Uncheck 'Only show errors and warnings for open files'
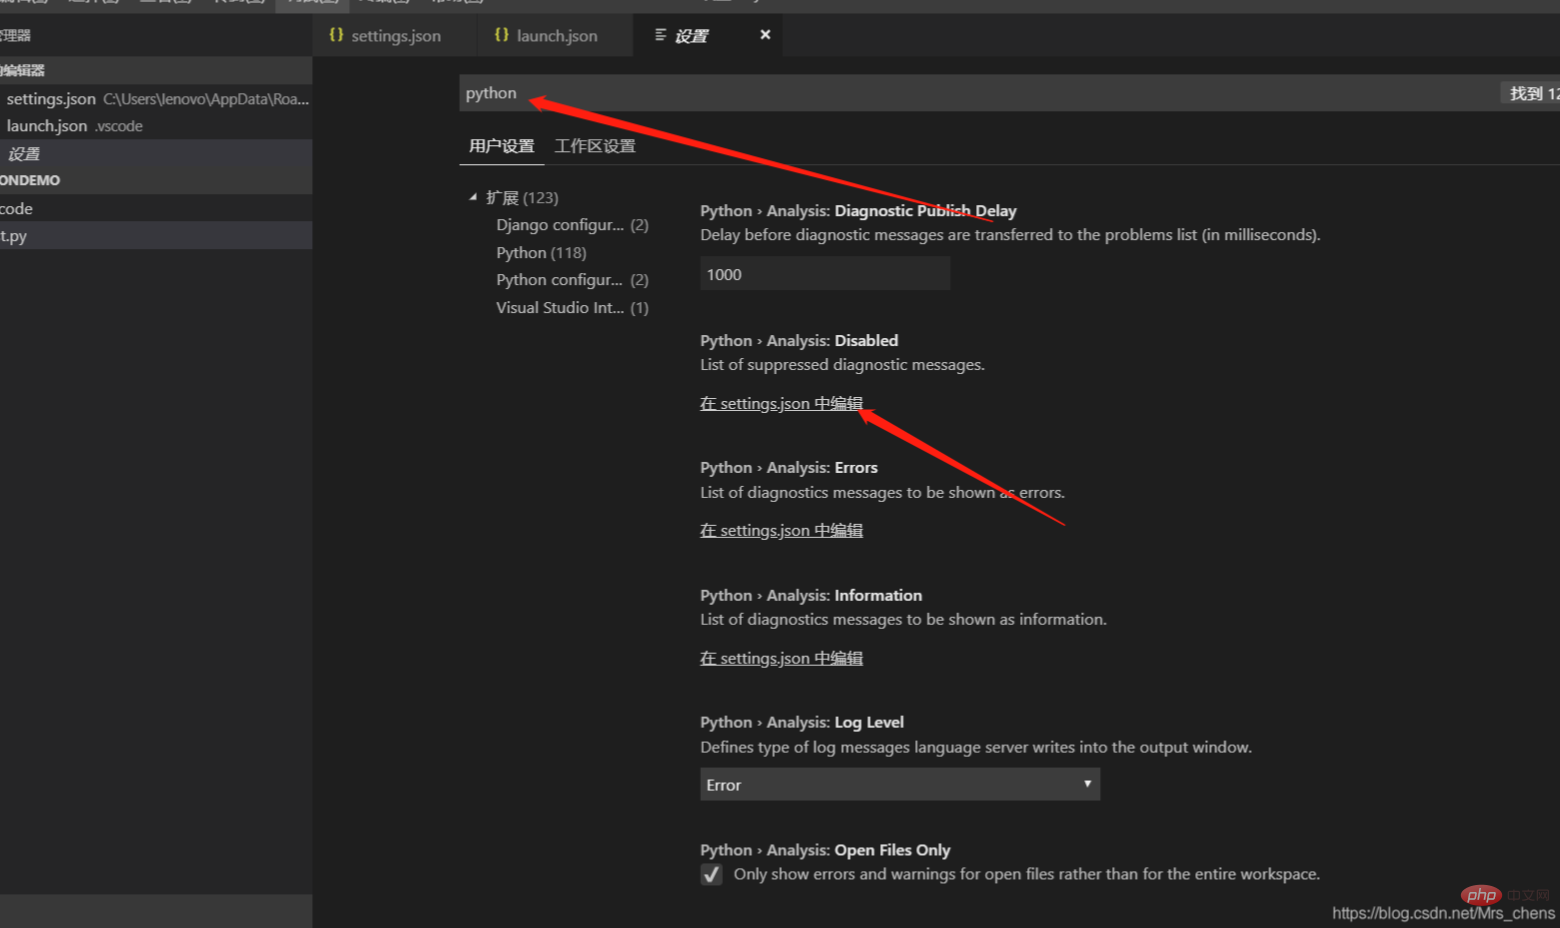The width and height of the screenshot is (1560, 928). point(710,874)
